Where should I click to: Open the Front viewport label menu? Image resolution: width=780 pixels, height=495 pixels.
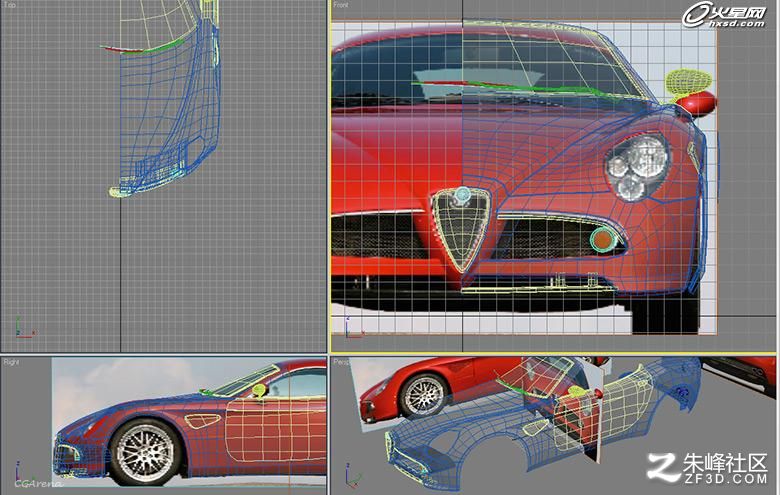tap(341, 5)
